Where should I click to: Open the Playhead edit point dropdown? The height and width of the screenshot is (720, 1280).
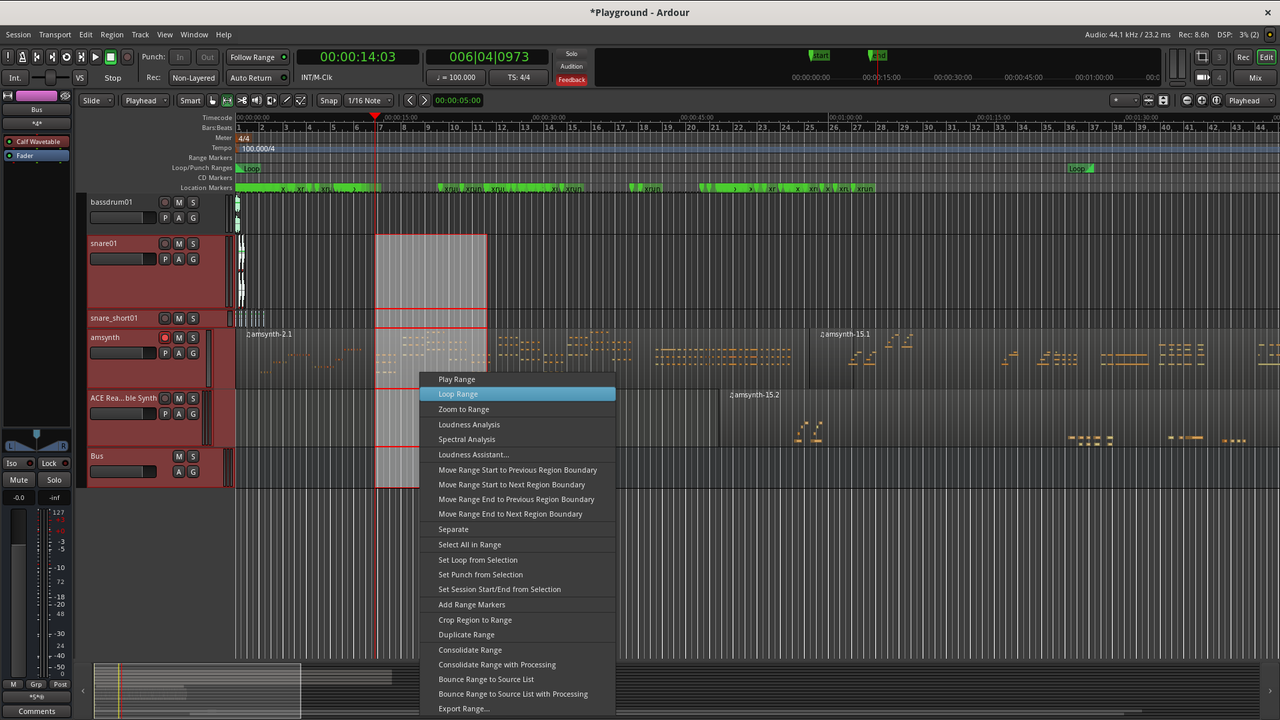146,100
